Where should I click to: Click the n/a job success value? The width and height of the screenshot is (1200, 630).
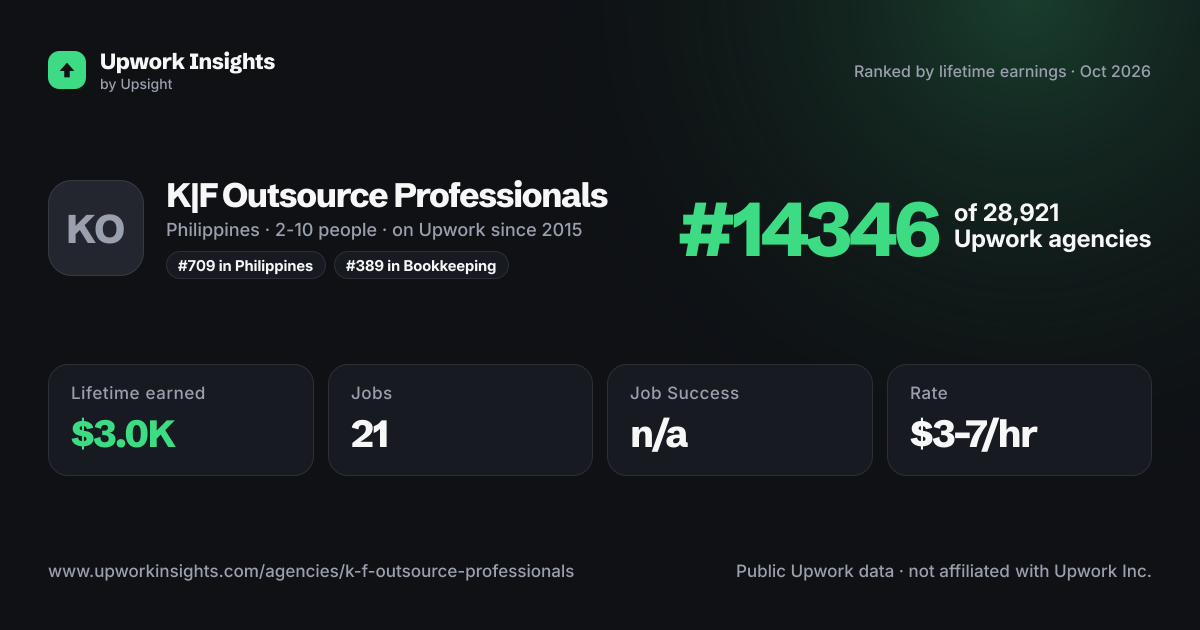(x=659, y=434)
